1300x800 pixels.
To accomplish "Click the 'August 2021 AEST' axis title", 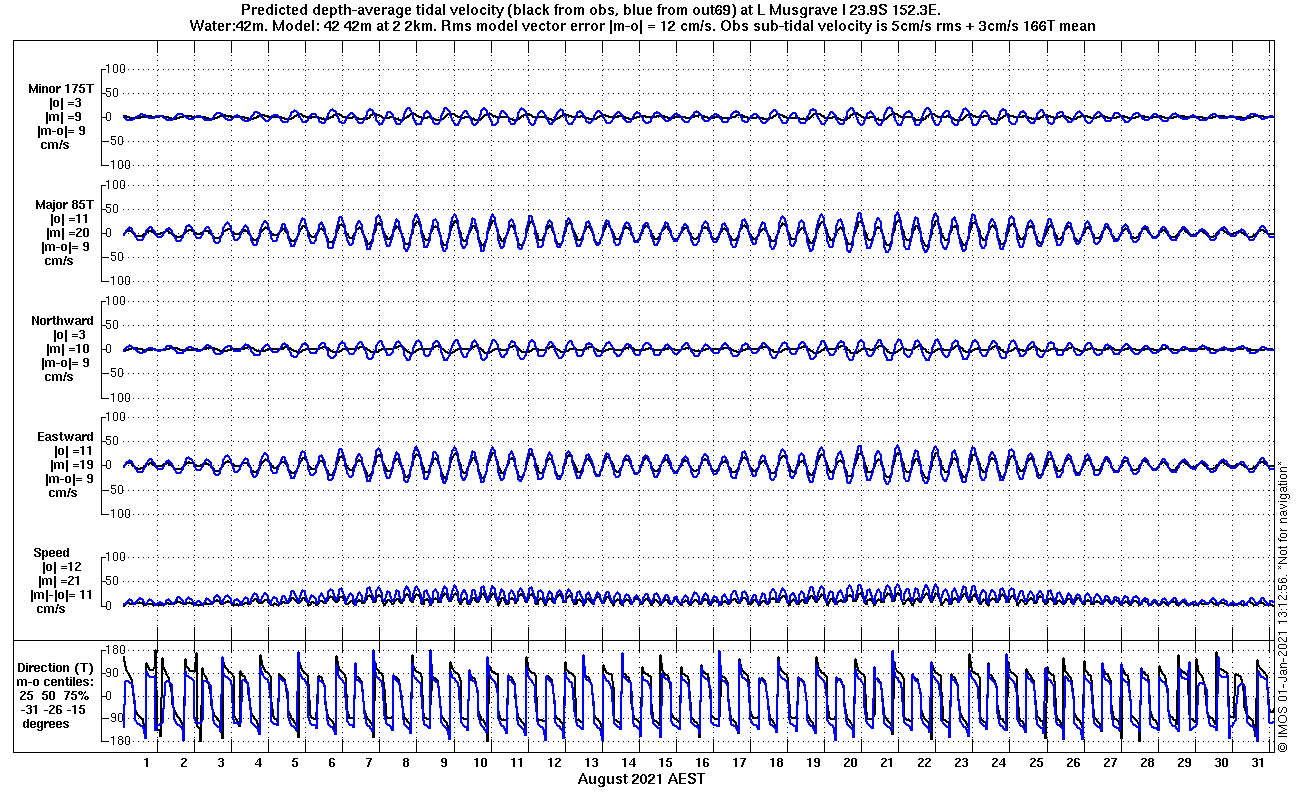I will [641, 778].
